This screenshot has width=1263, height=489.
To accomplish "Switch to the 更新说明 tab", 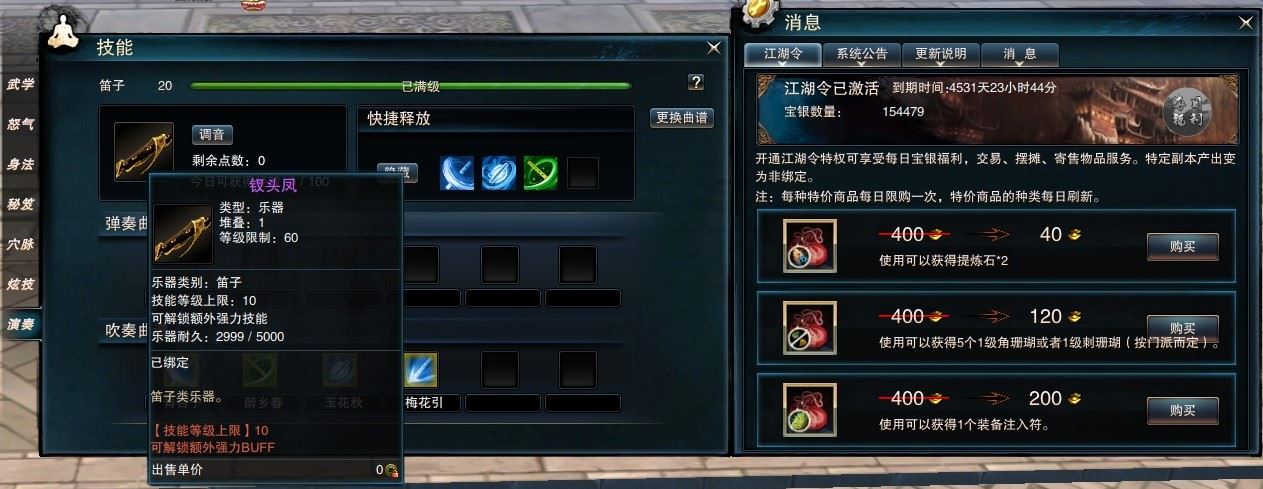I will [941, 54].
